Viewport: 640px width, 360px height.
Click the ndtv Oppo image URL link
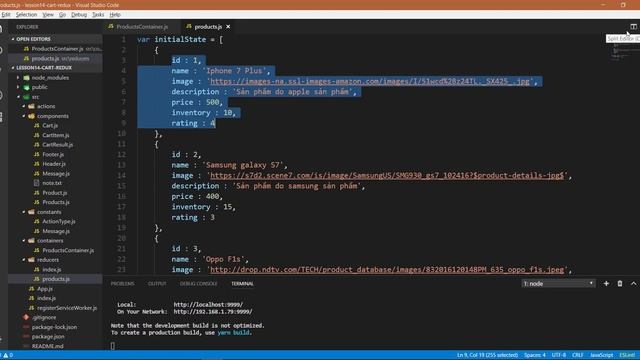pos(387,269)
